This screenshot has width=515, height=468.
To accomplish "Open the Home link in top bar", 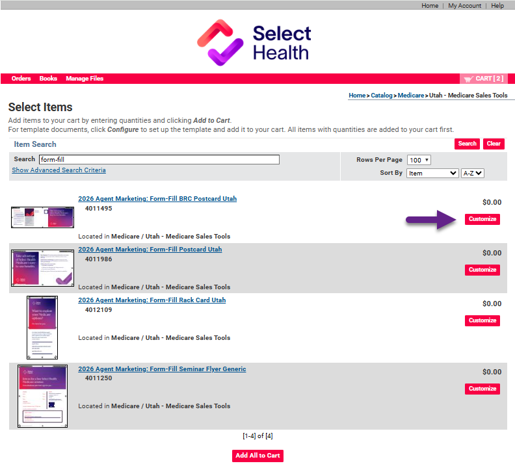I will coord(430,6).
